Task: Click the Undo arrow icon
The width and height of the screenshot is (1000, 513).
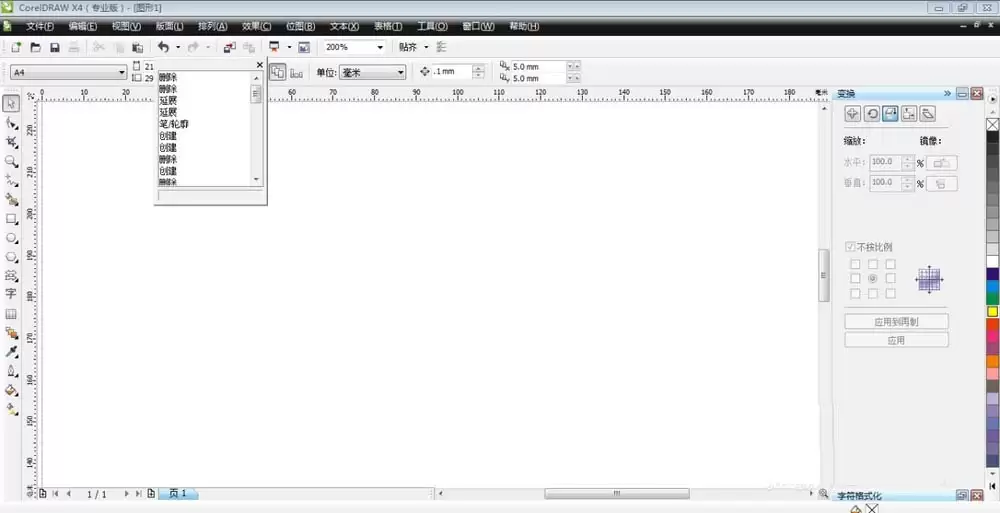Action: pyautogui.click(x=163, y=47)
